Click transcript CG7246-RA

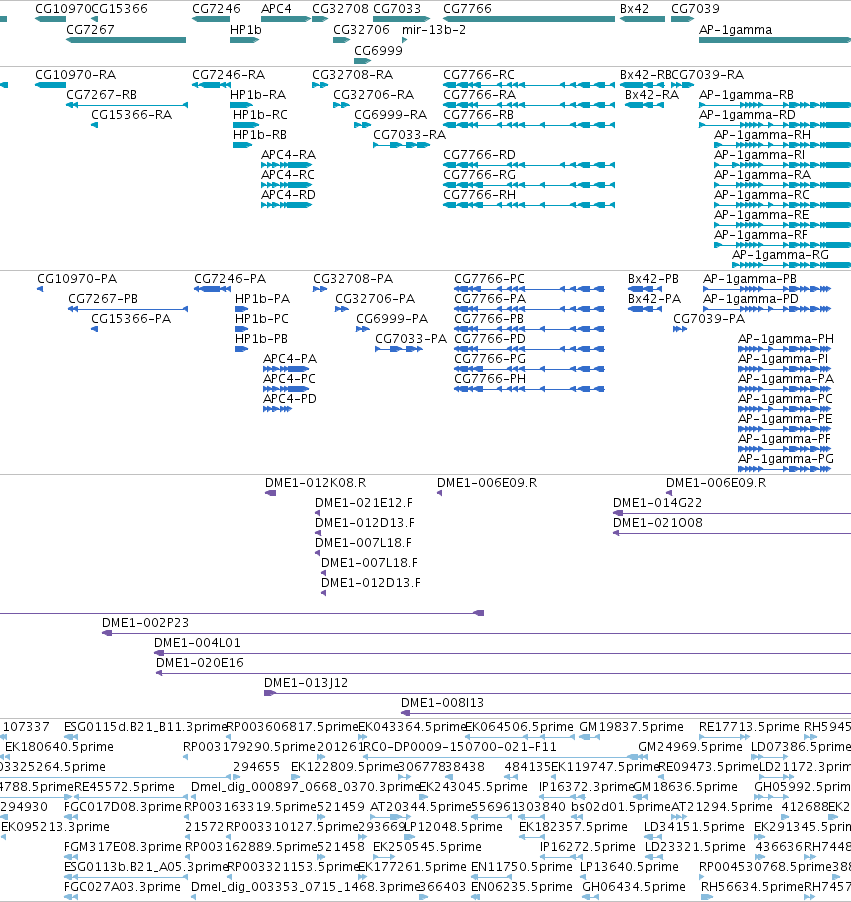(x=228, y=75)
